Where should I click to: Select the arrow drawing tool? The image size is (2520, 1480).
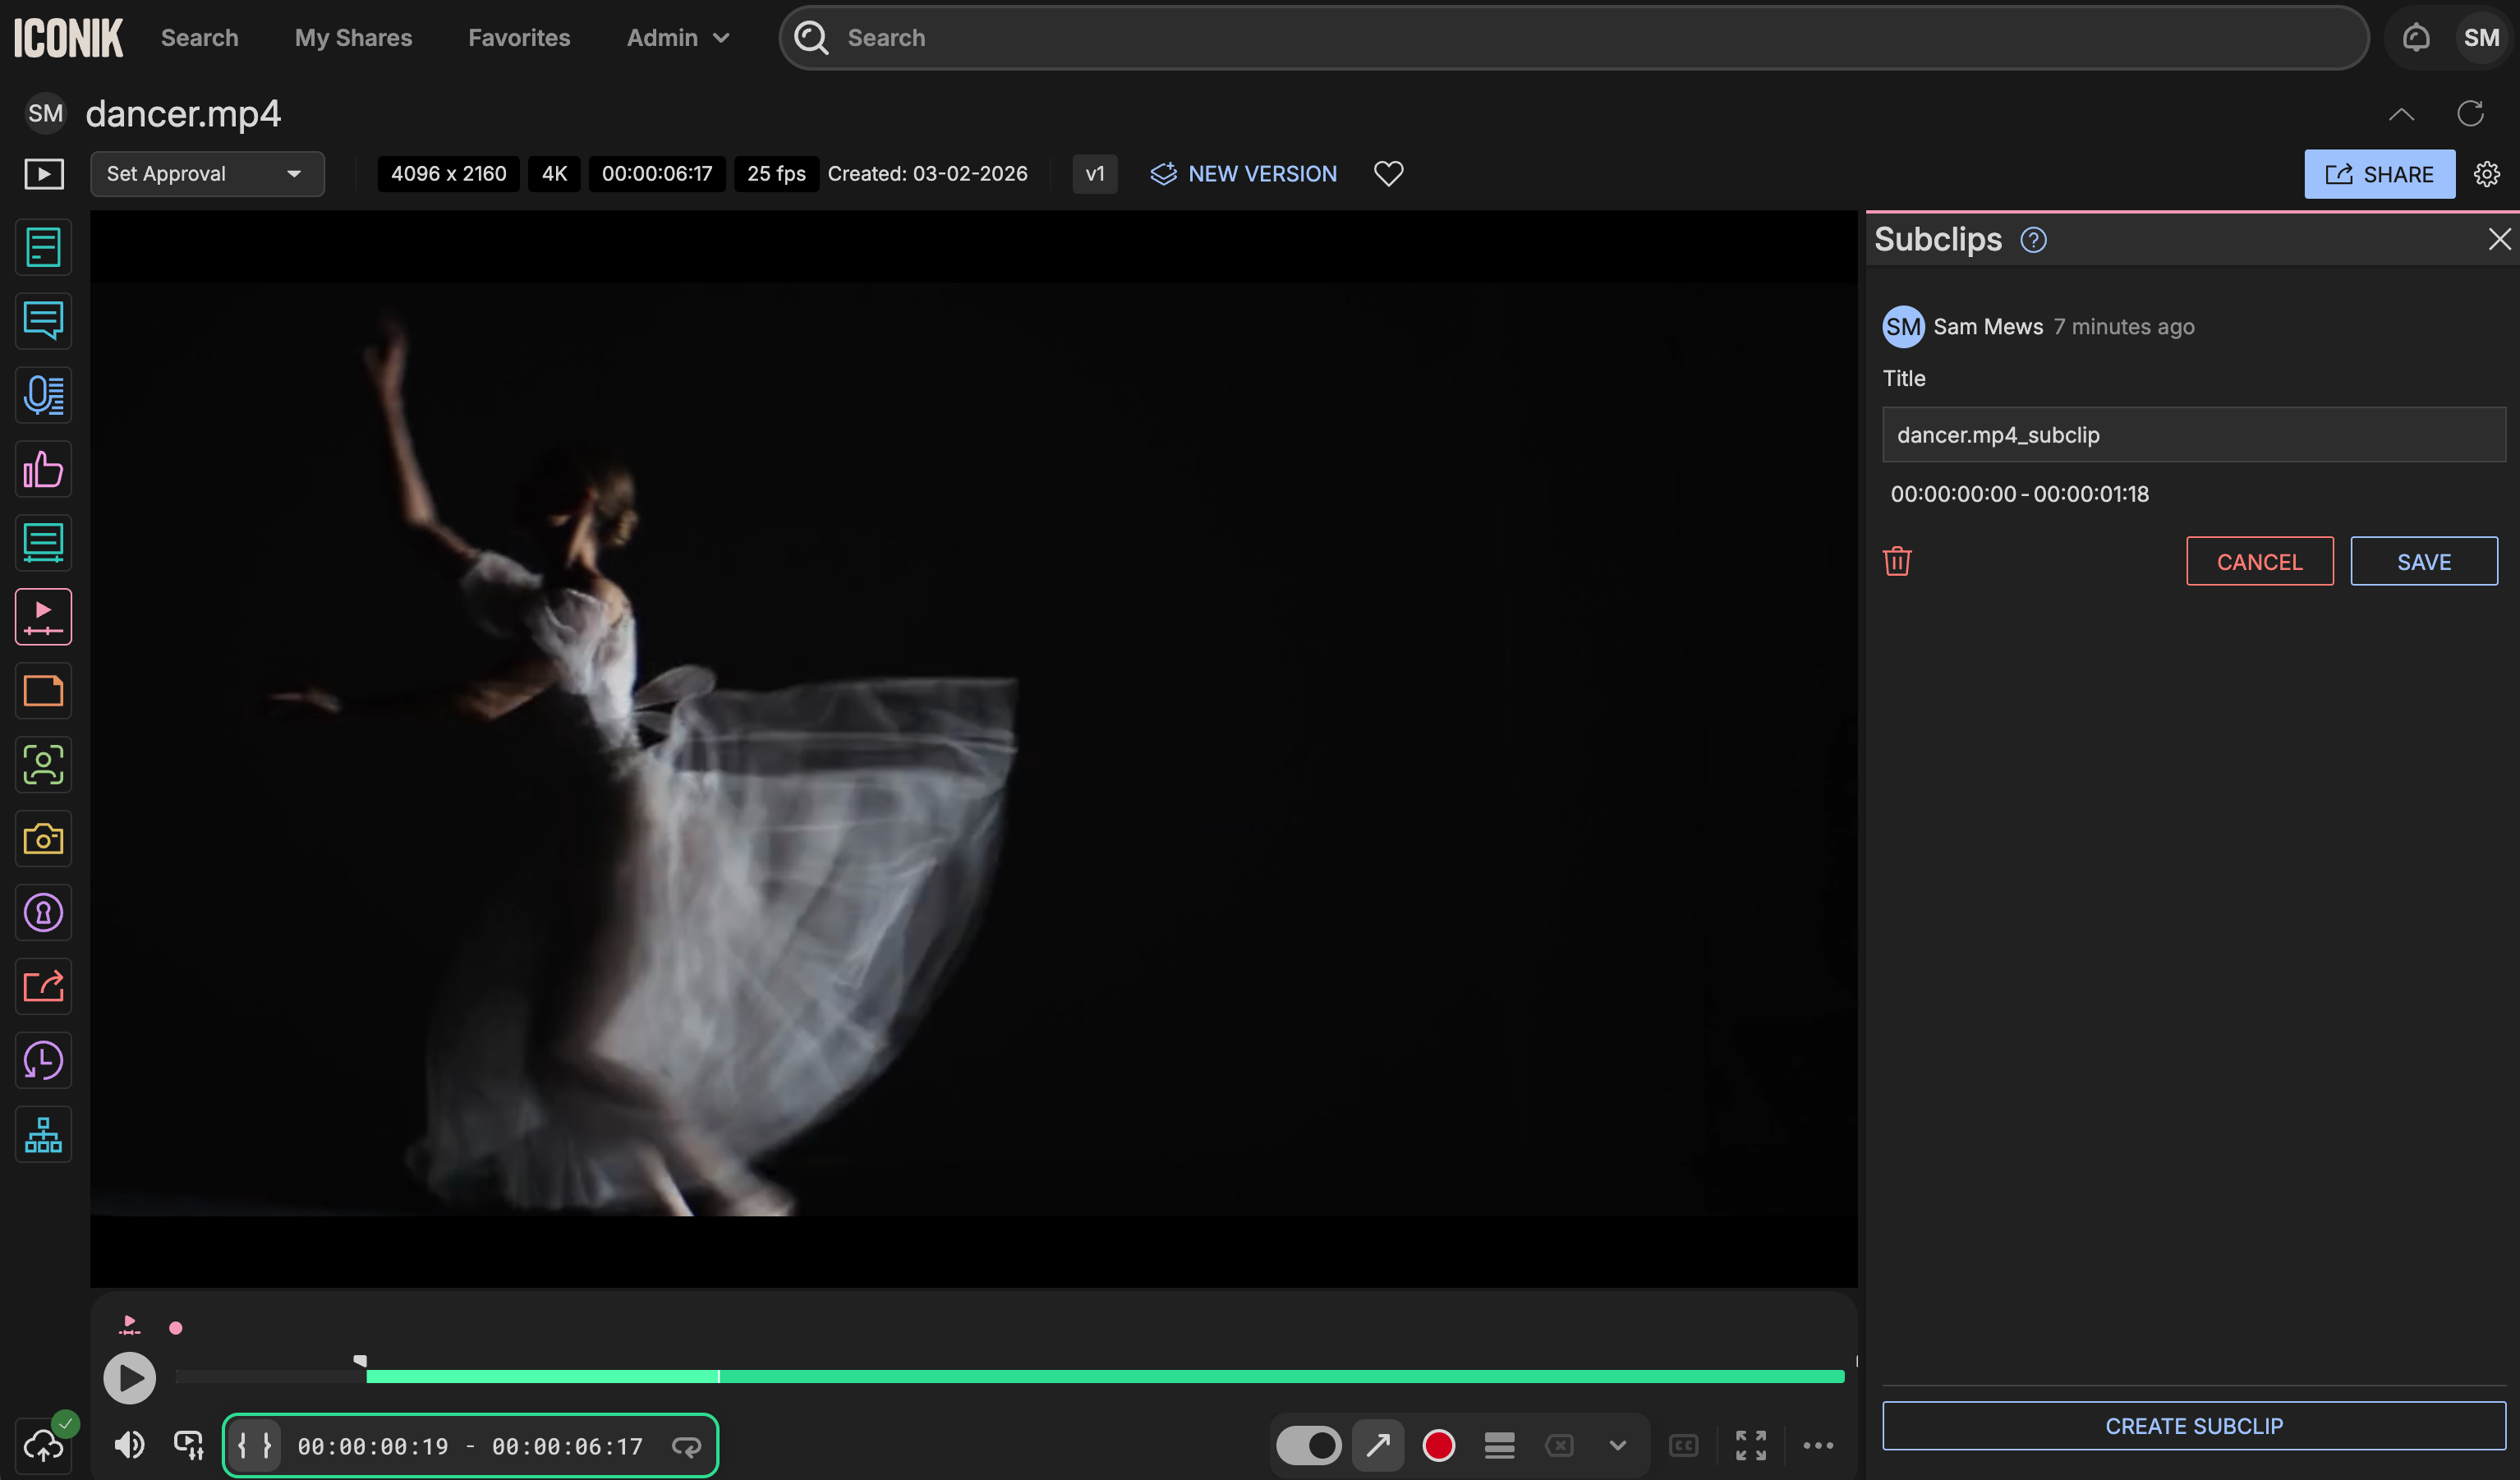coord(1378,1445)
